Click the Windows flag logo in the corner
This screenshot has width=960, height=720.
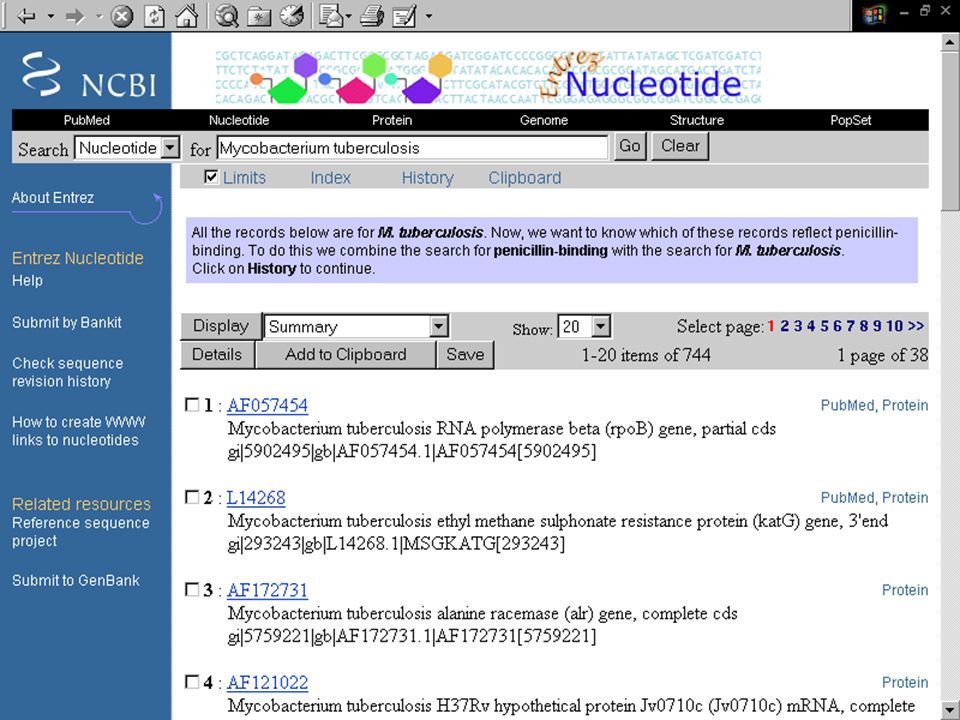coord(874,15)
